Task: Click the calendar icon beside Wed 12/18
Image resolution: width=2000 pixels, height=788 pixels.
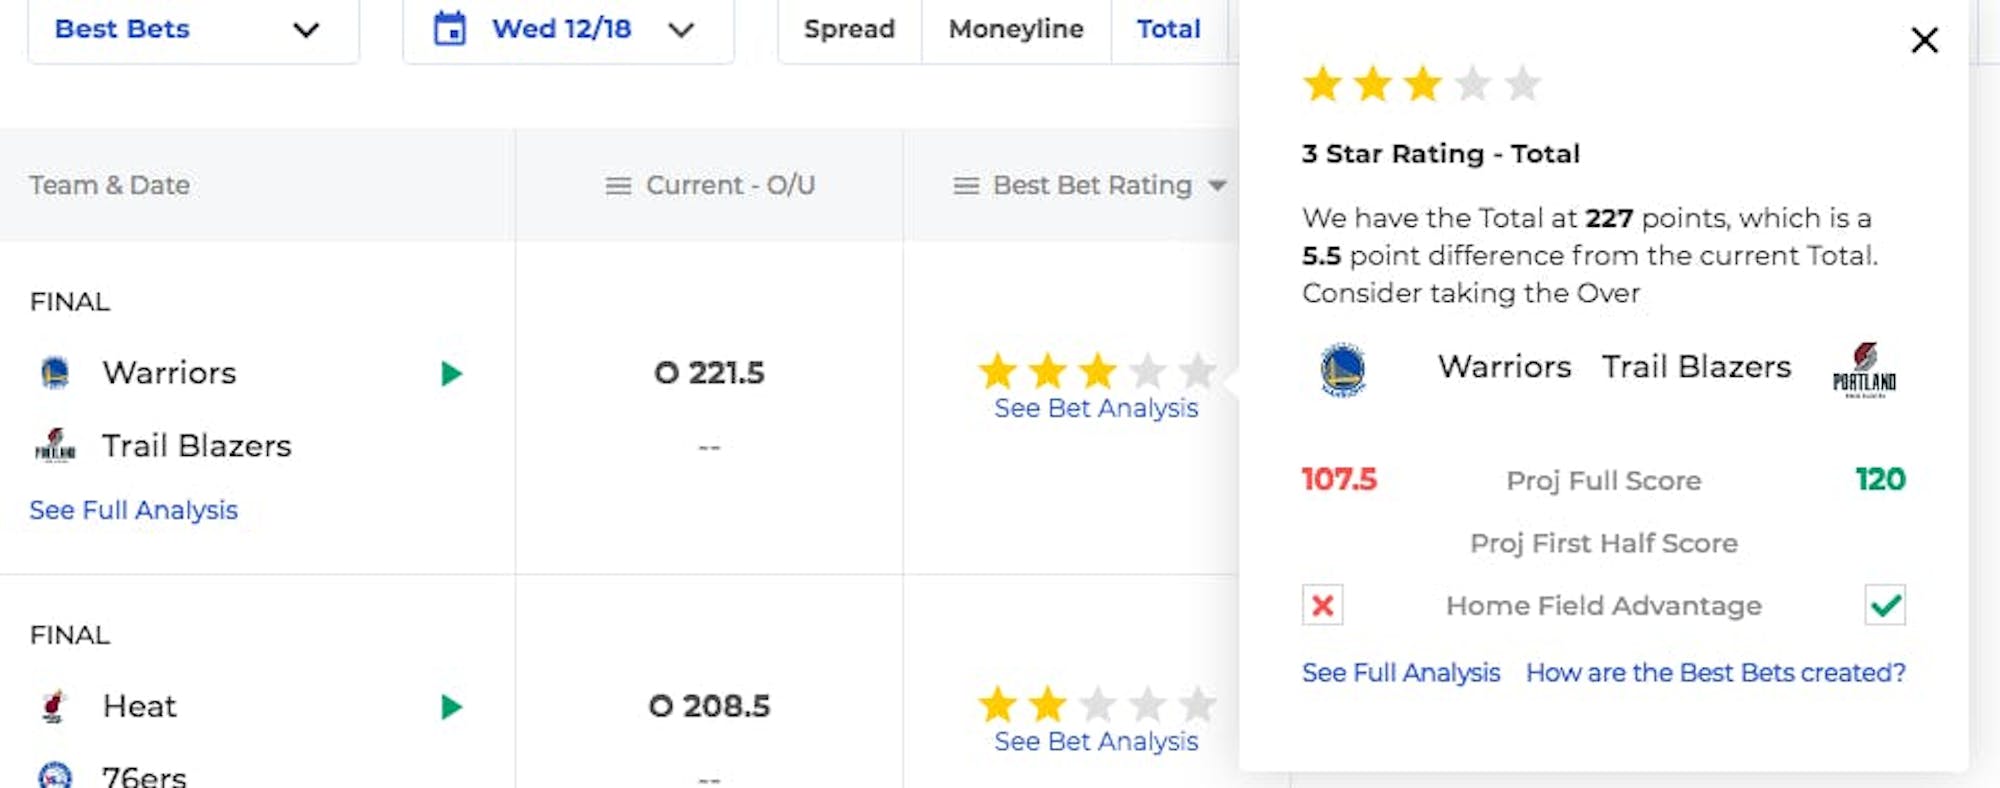Action: (x=450, y=29)
